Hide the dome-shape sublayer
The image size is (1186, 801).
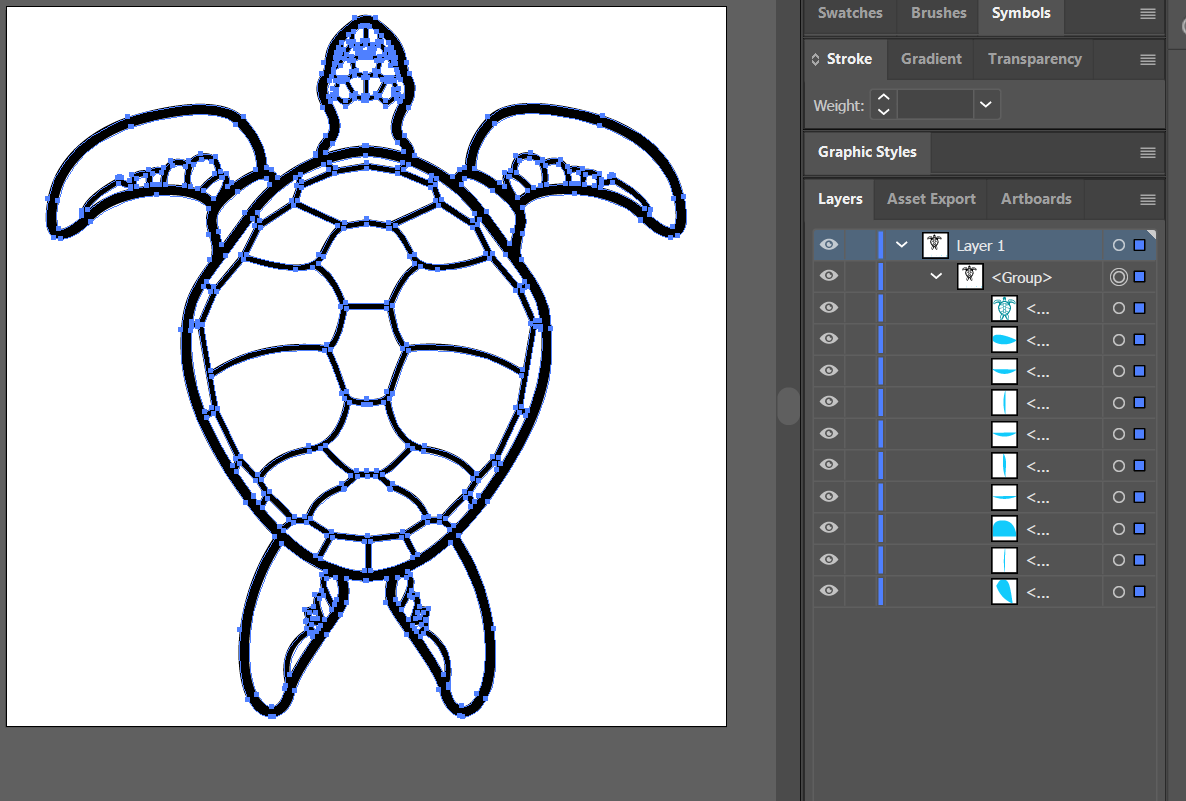point(829,528)
